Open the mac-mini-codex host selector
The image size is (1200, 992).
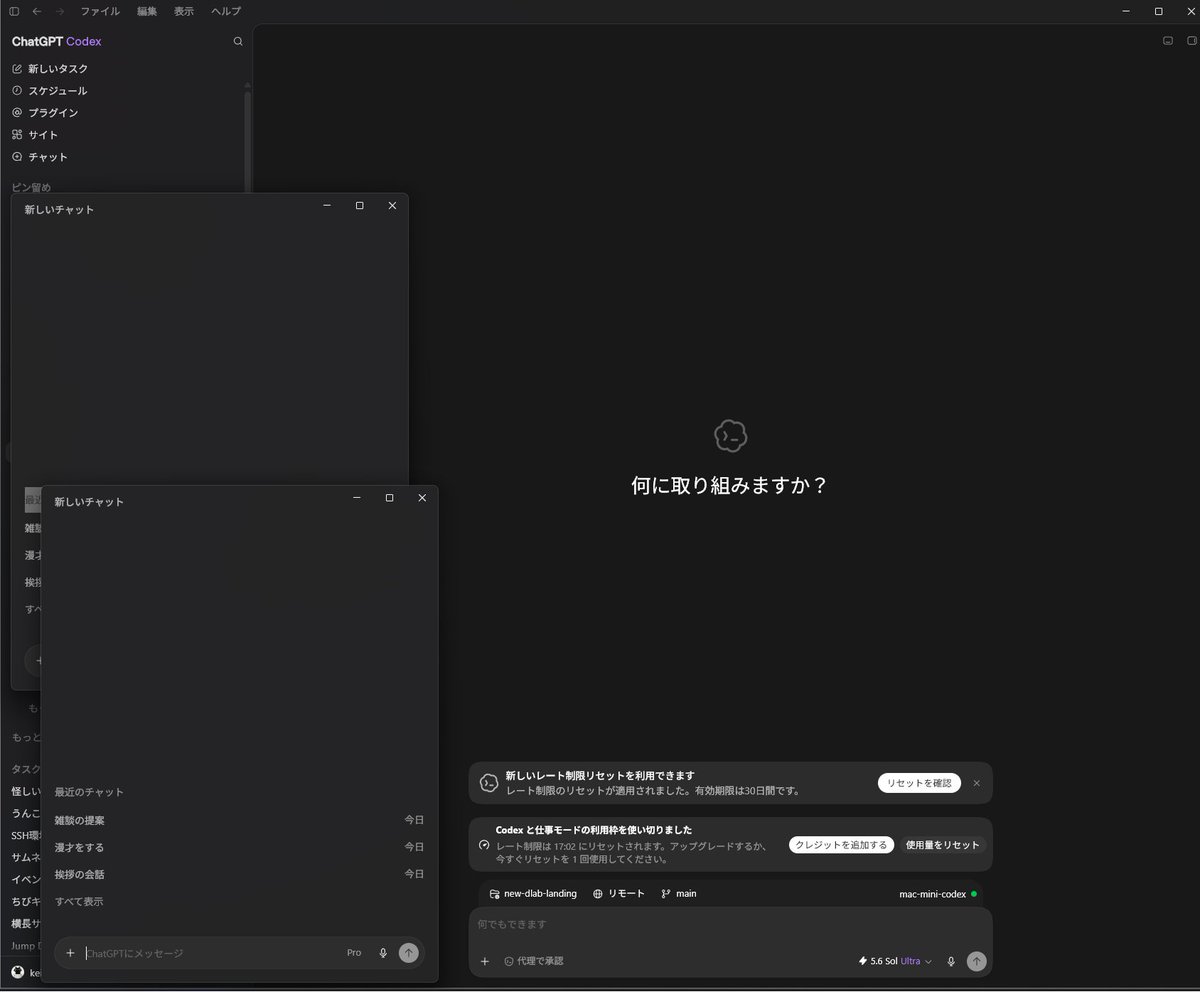938,894
